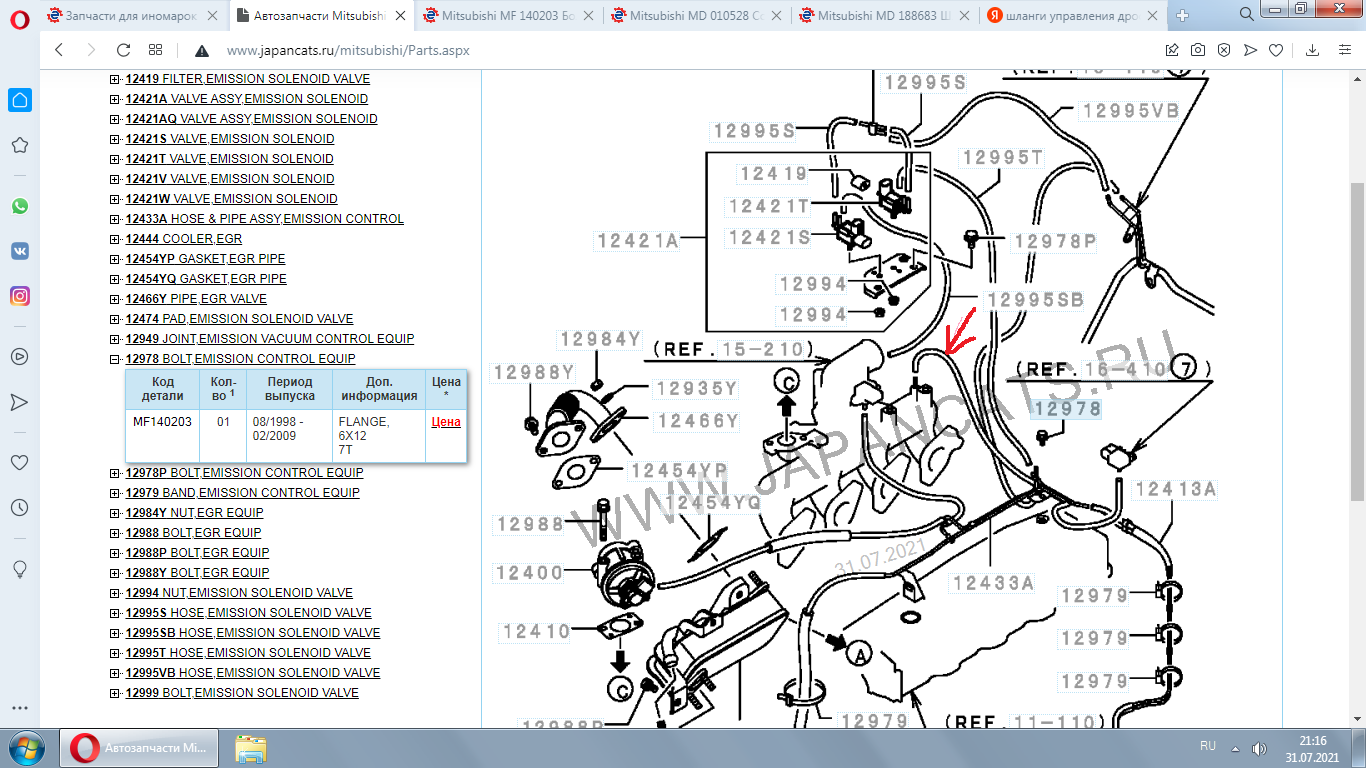Open sidebar setup three-dots menu
Screen dimensions: 1366x768
point(20,708)
